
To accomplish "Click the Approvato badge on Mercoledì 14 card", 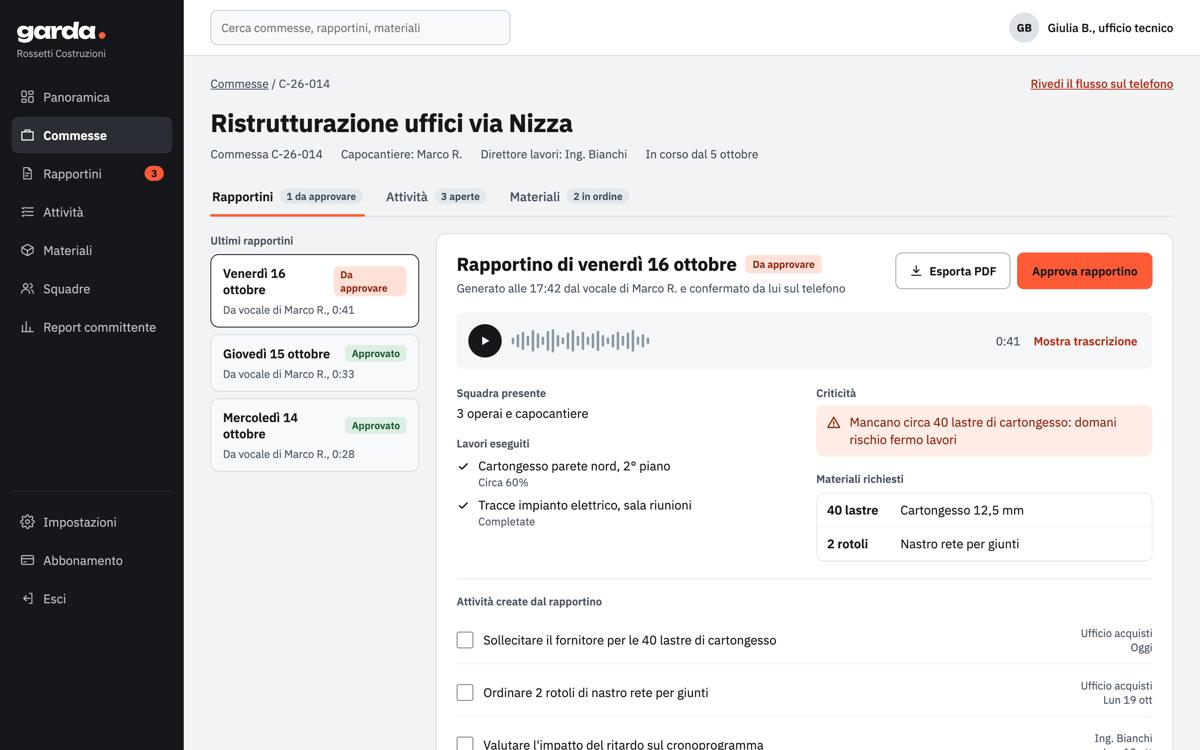I will coord(376,426).
